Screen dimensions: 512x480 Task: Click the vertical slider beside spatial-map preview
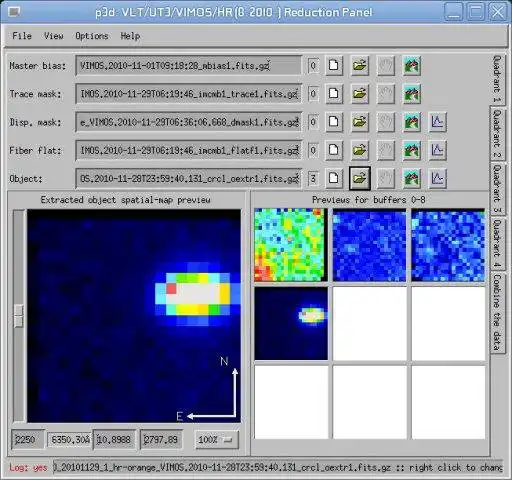(x=19, y=315)
